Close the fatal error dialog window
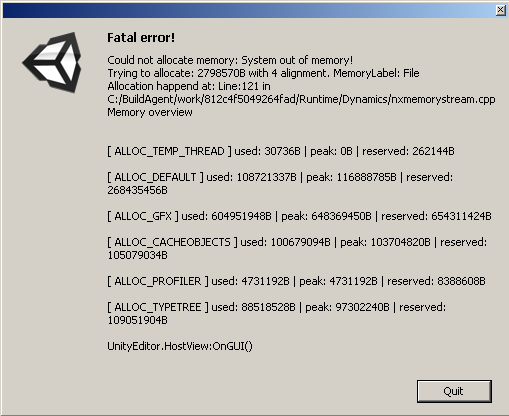 point(500,10)
